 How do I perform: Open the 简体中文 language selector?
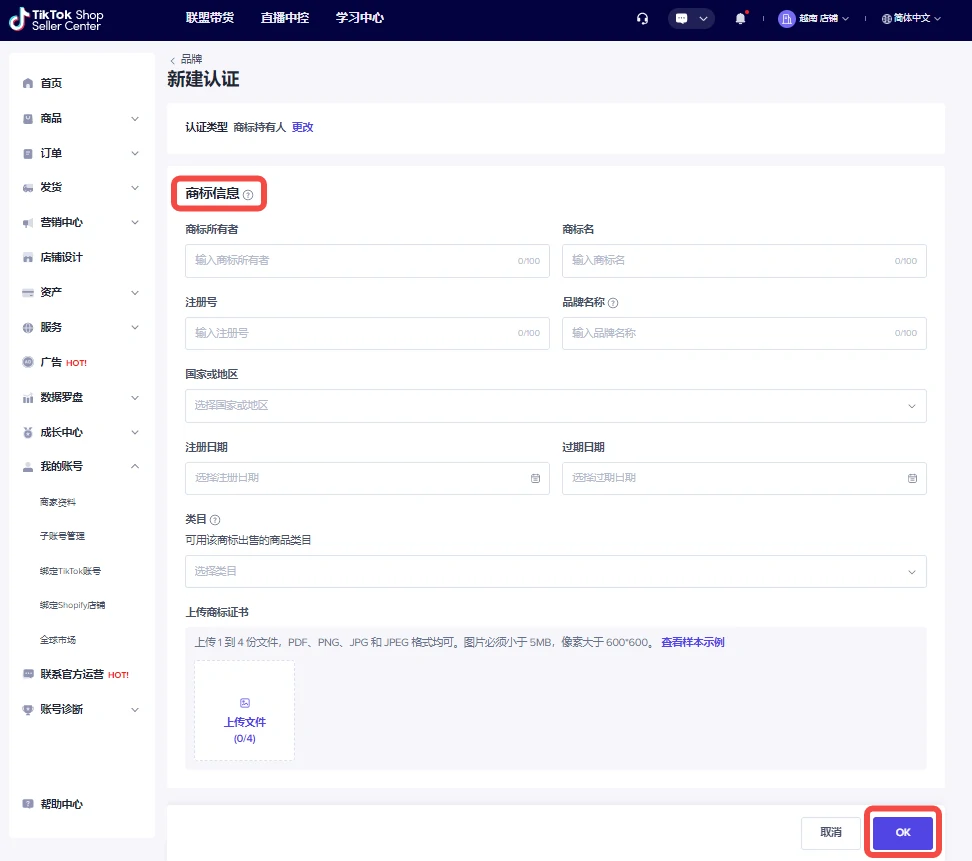pos(911,18)
